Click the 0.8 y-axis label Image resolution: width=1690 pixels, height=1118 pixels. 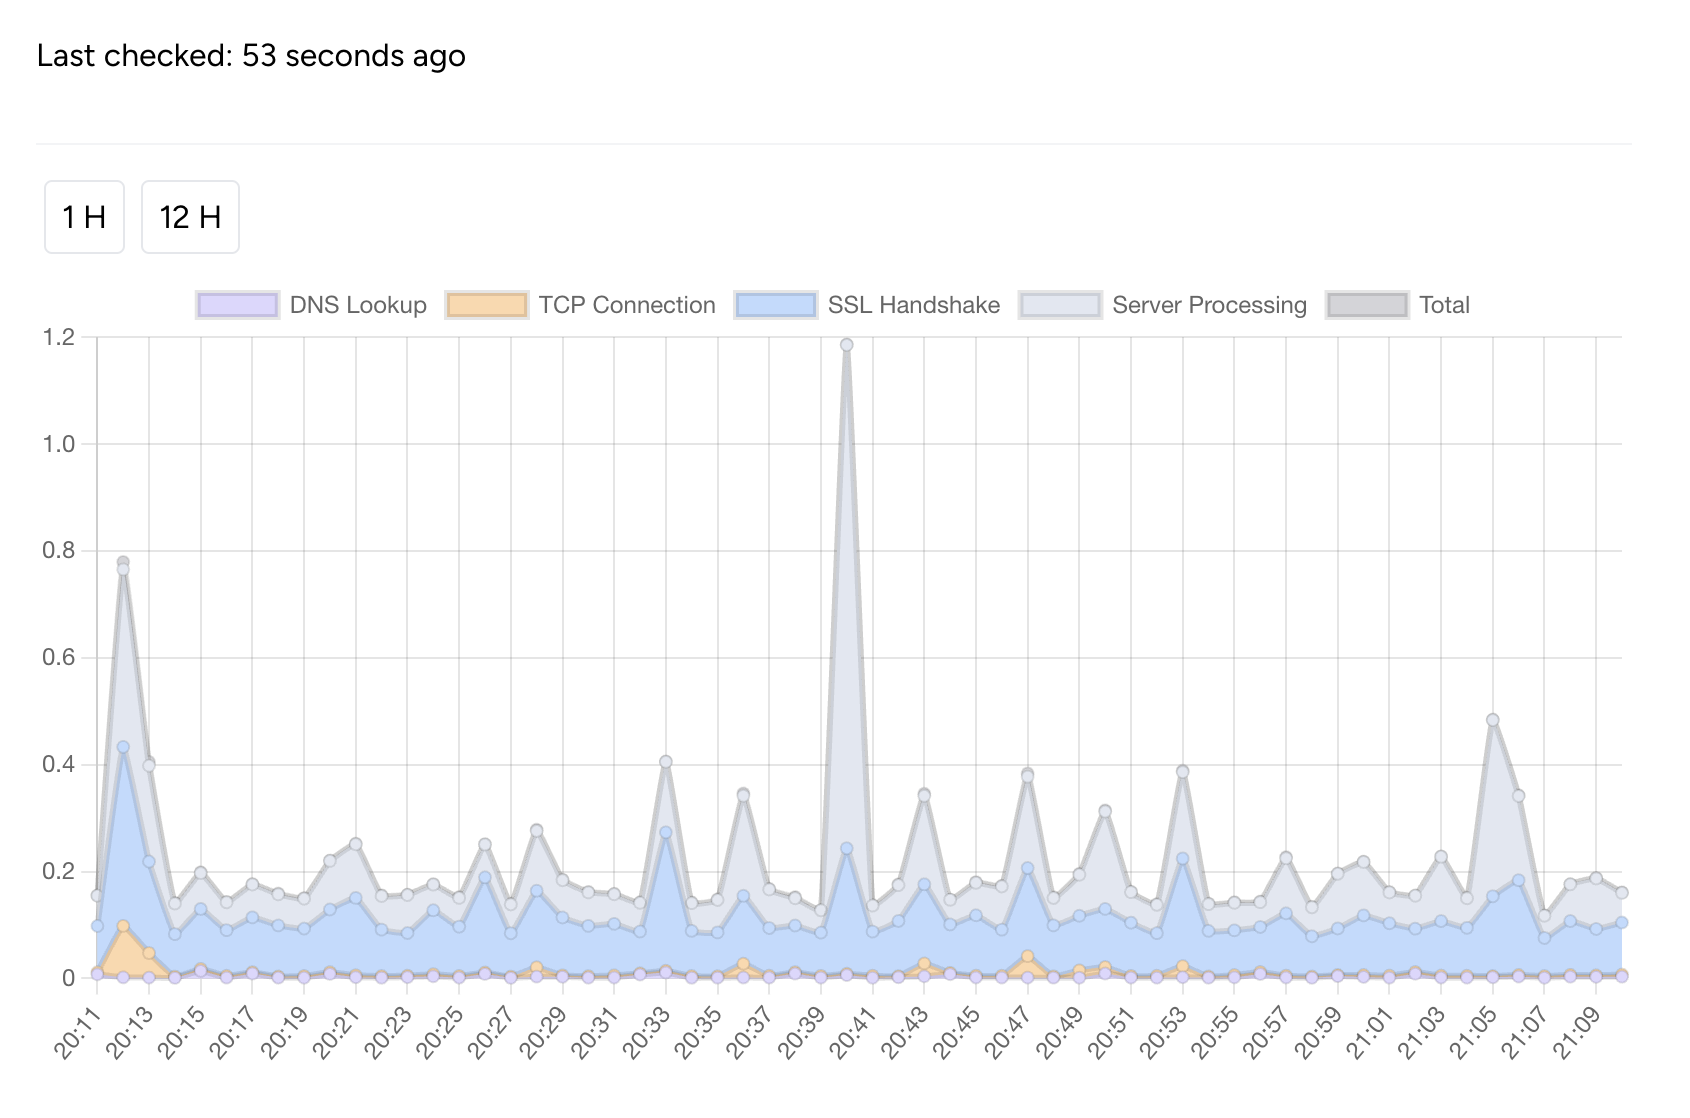coord(59,551)
